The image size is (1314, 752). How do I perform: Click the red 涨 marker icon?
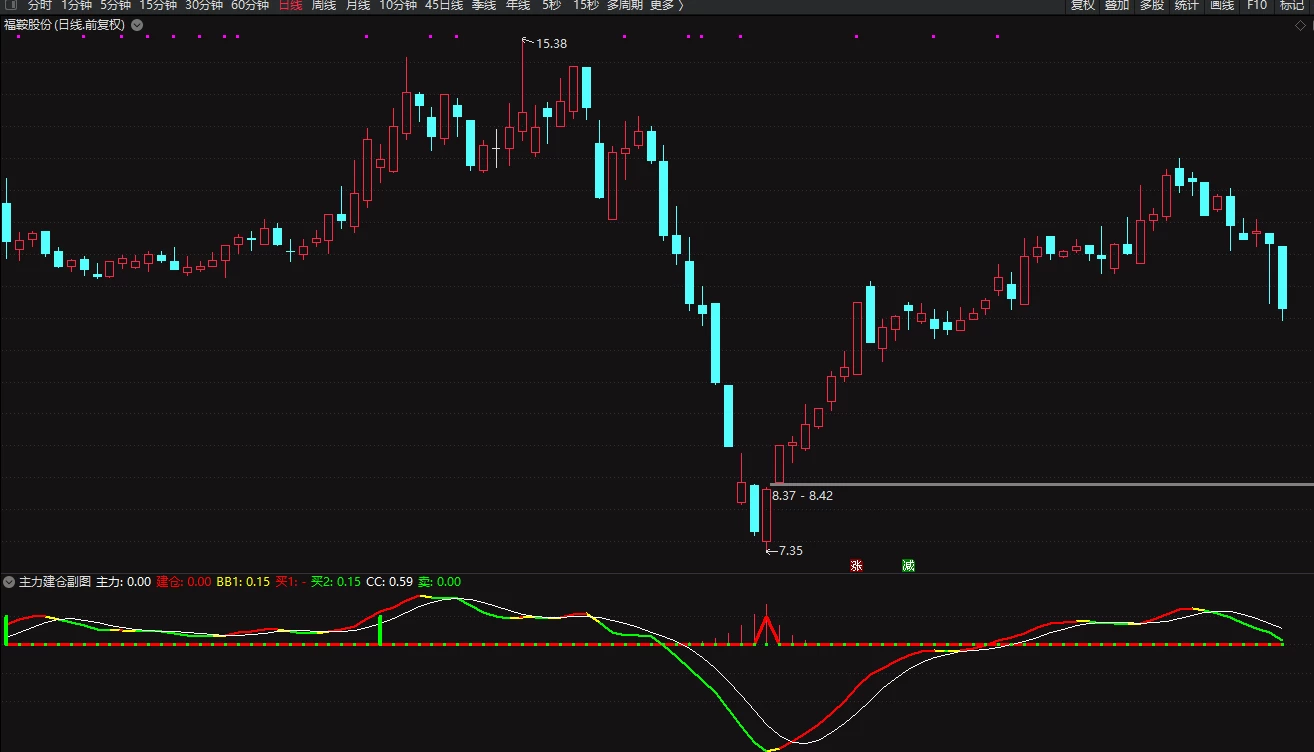point(856,566)
